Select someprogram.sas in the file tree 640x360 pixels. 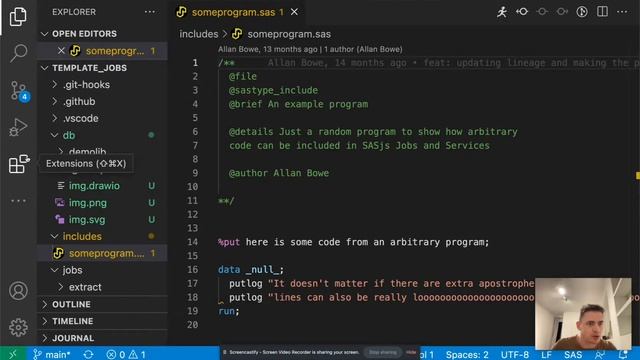[x=102, y=253]
